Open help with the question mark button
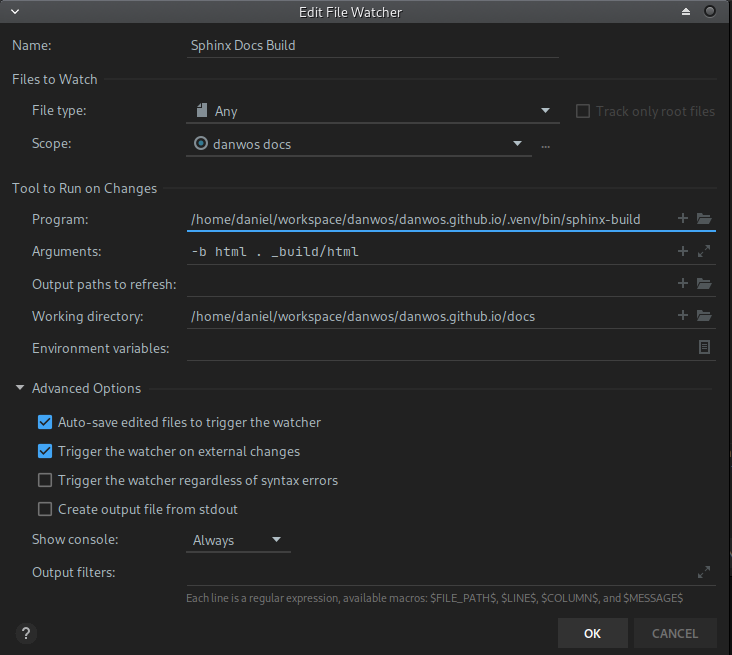The height and width of the screenshot is (655, 732). click(x=26, y=633)
